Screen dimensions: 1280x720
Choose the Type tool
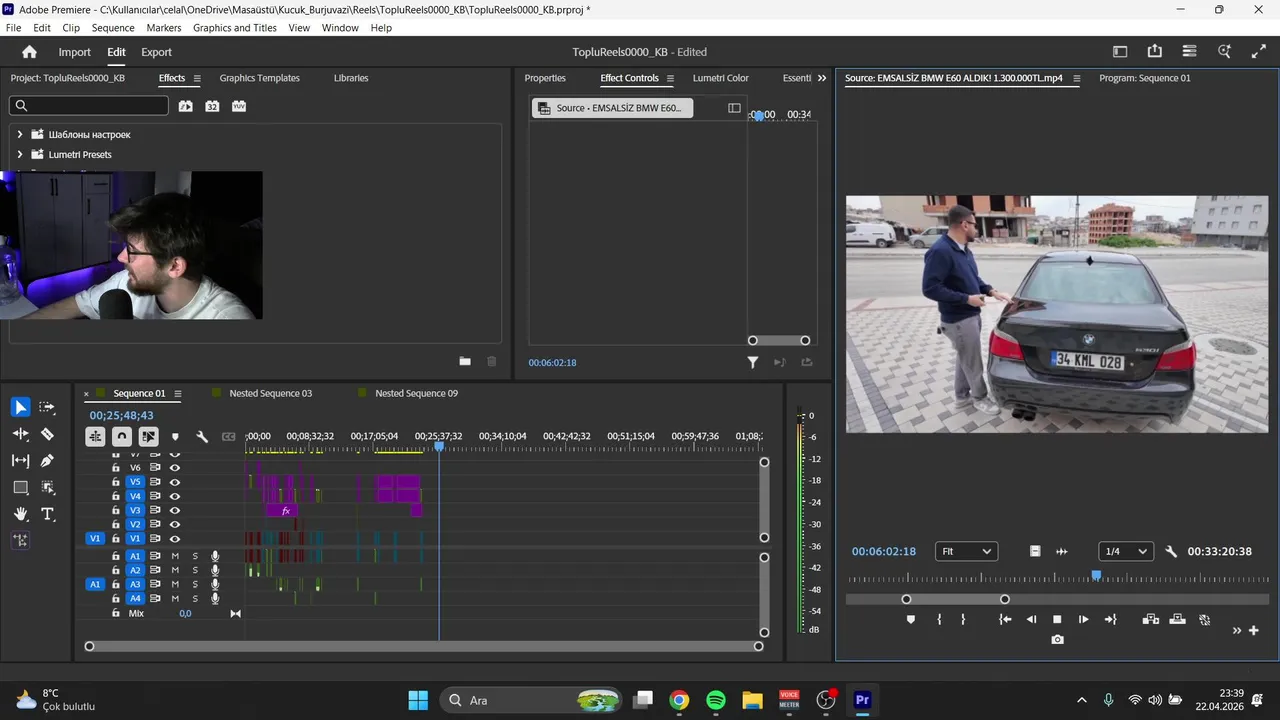coord(47,514)
